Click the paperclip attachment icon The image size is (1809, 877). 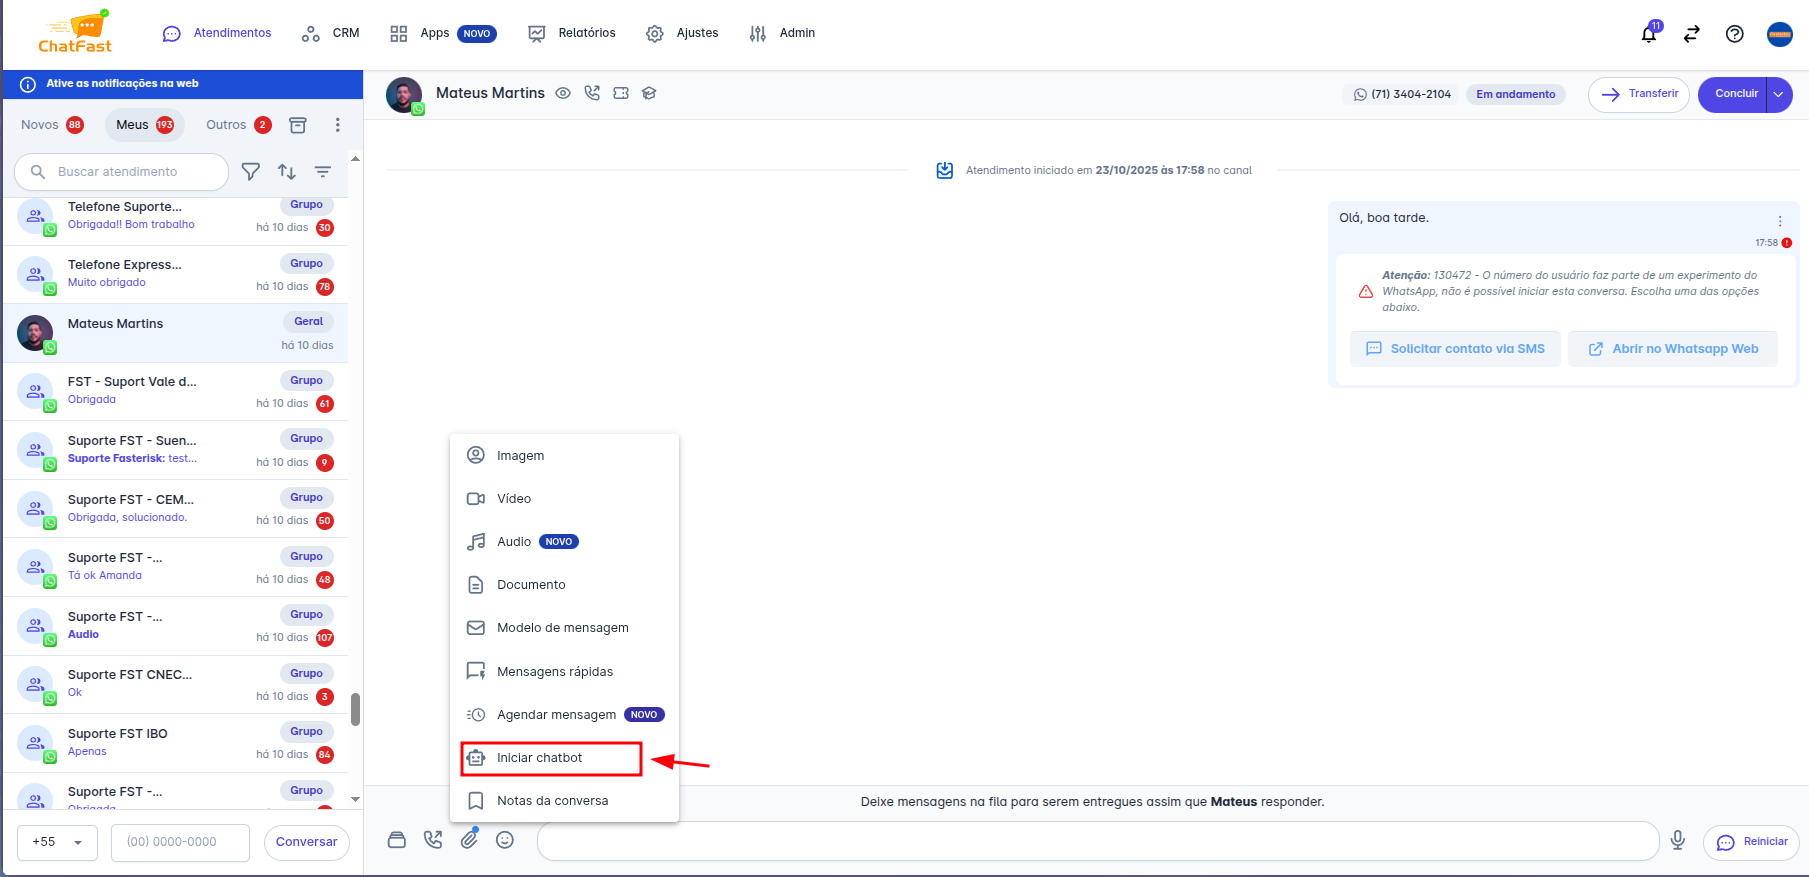pyautogui.click(x=469, y=840)
